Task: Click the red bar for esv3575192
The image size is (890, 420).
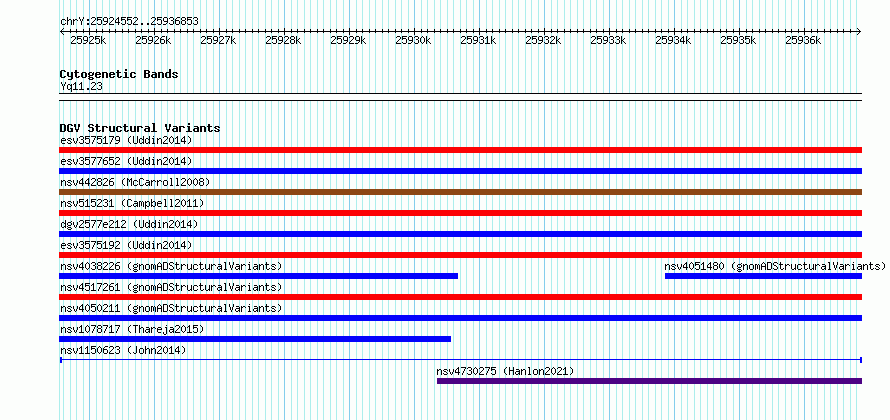Action: tap(460, 255)
